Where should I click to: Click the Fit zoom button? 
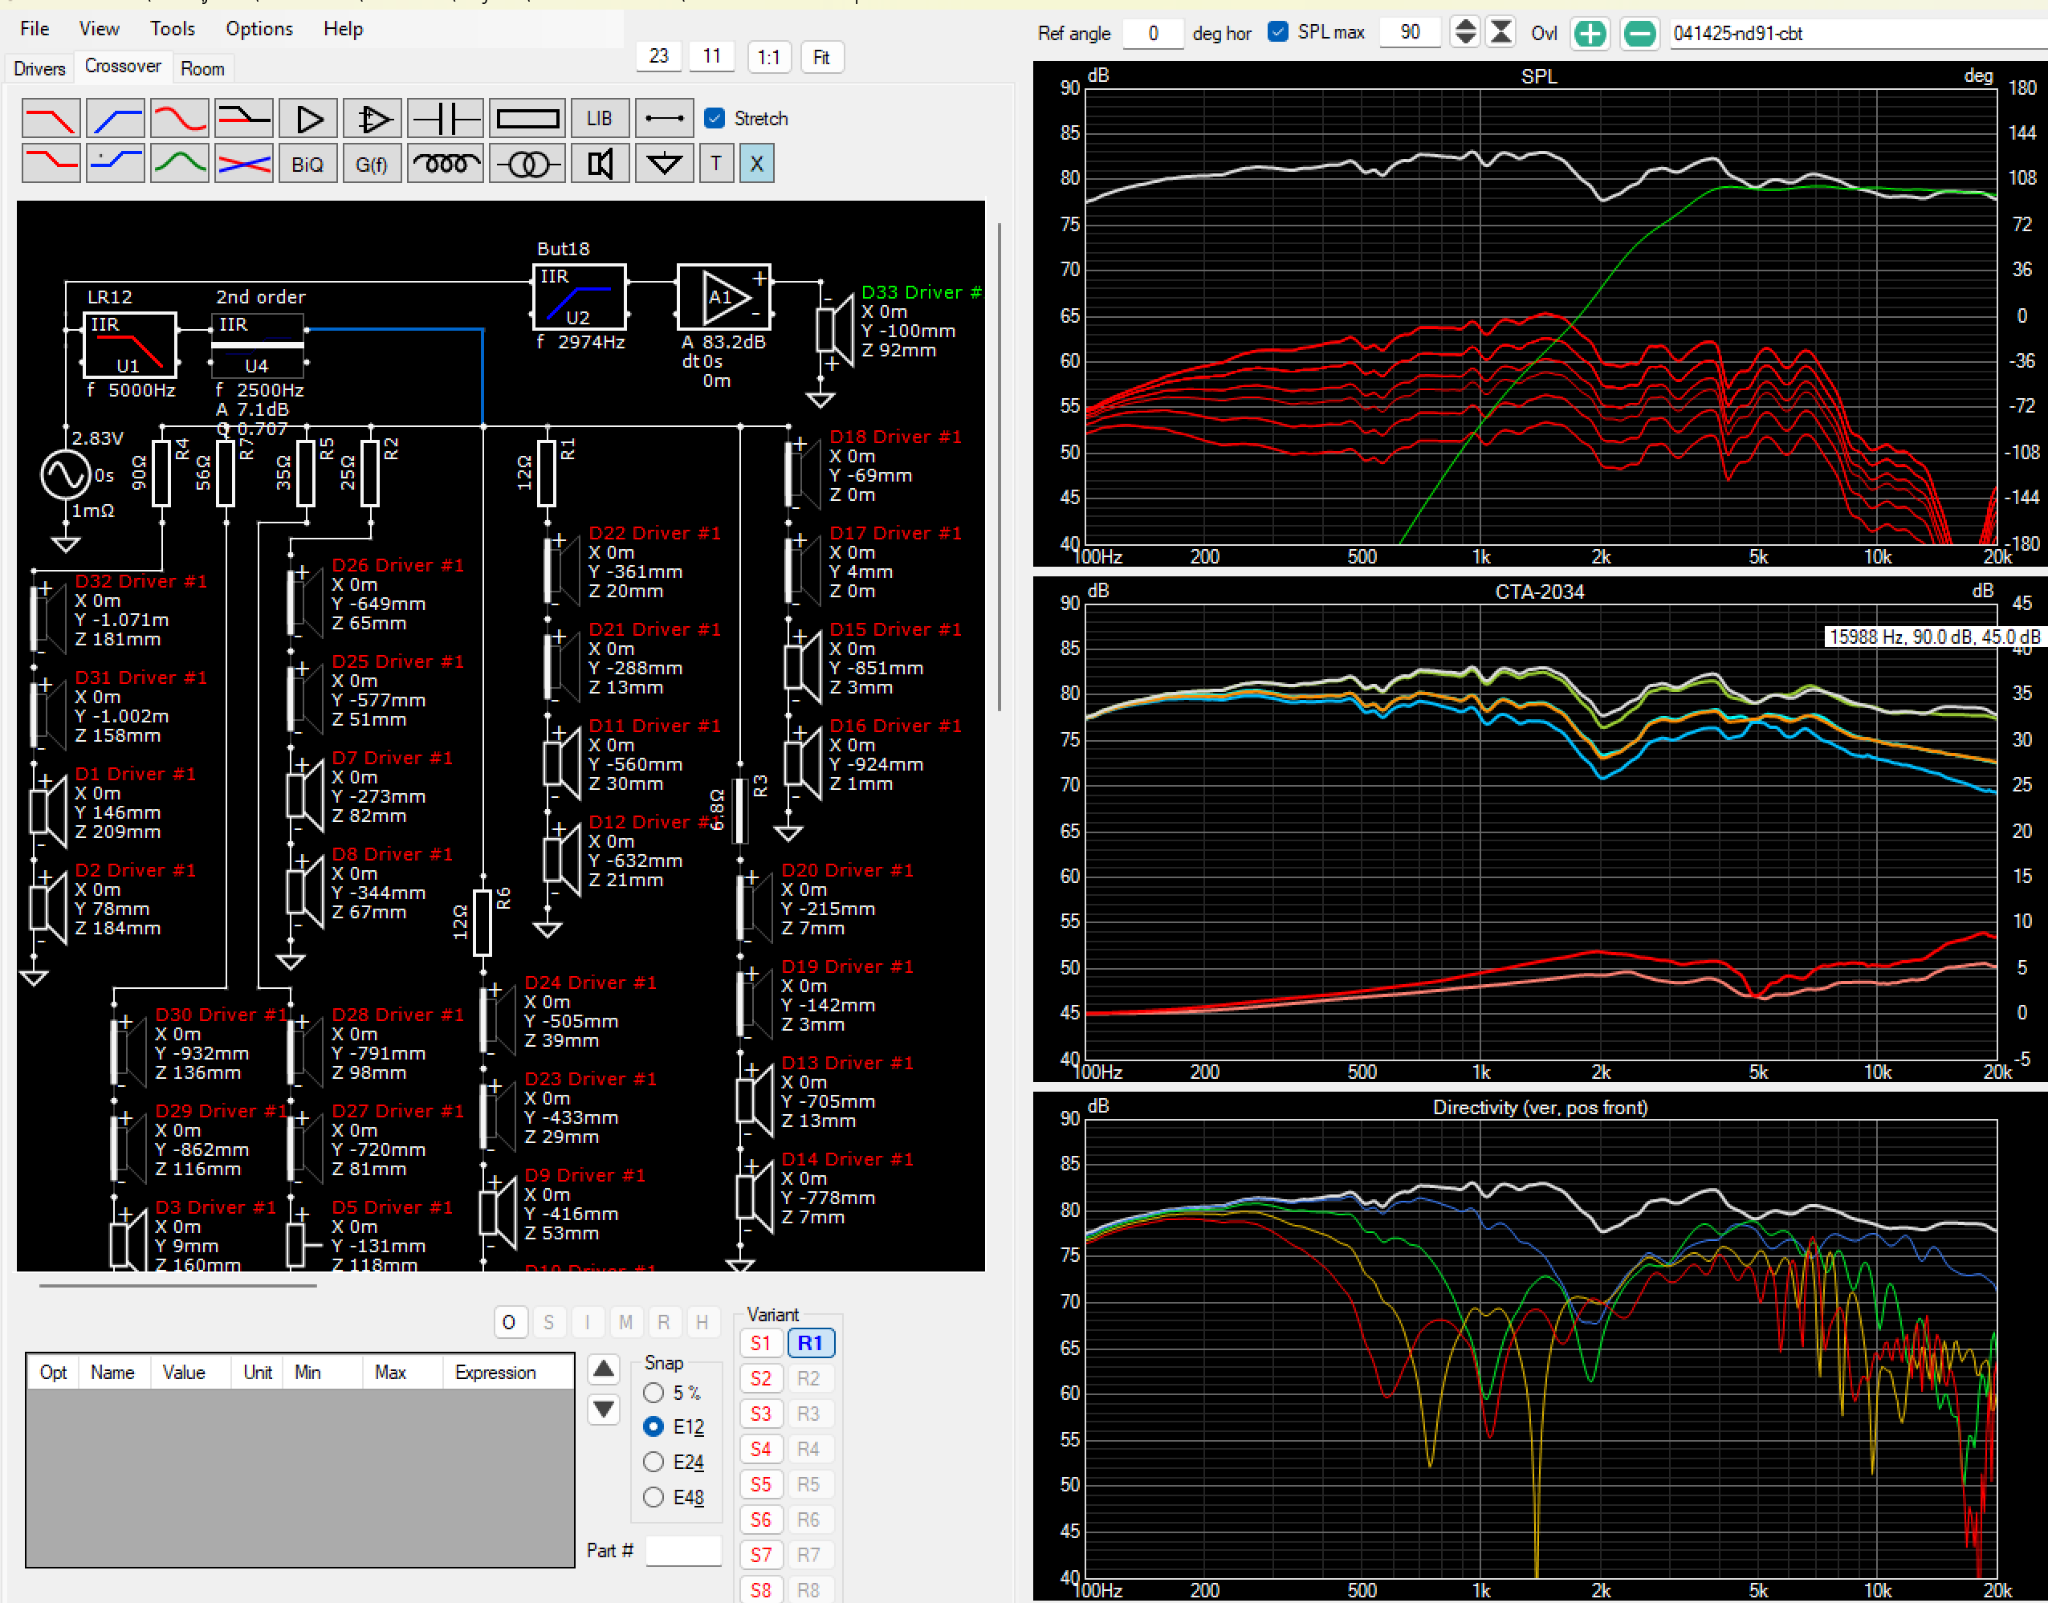click(821, 57)
